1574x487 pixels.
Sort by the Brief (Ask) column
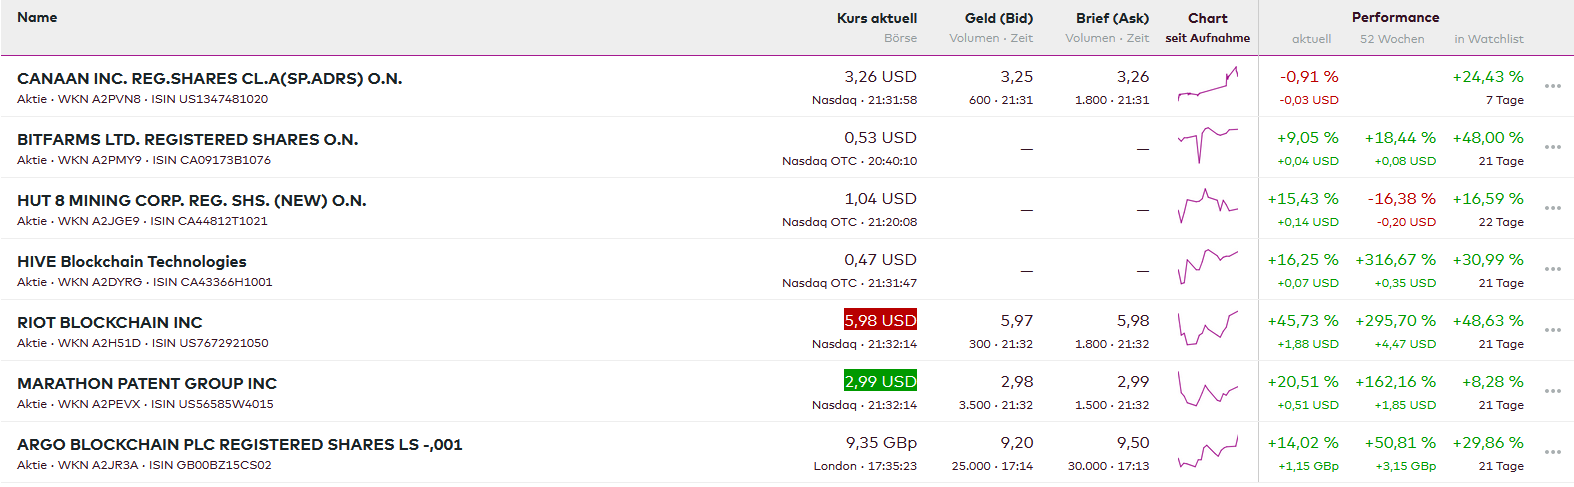[1112, 18]
